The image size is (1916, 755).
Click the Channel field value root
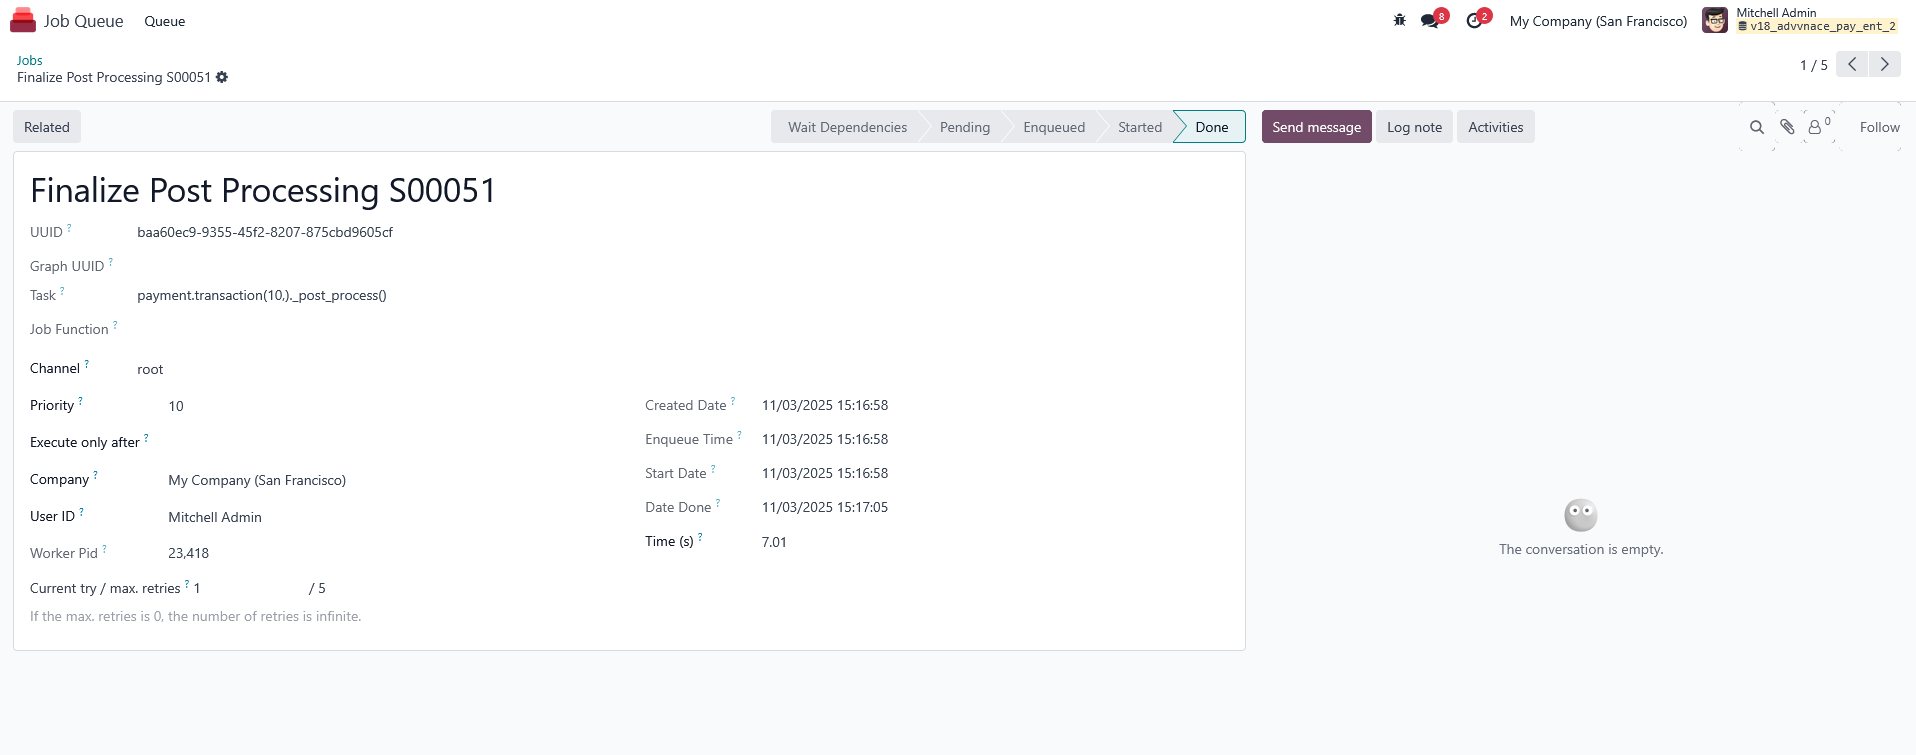click(150, 369)
